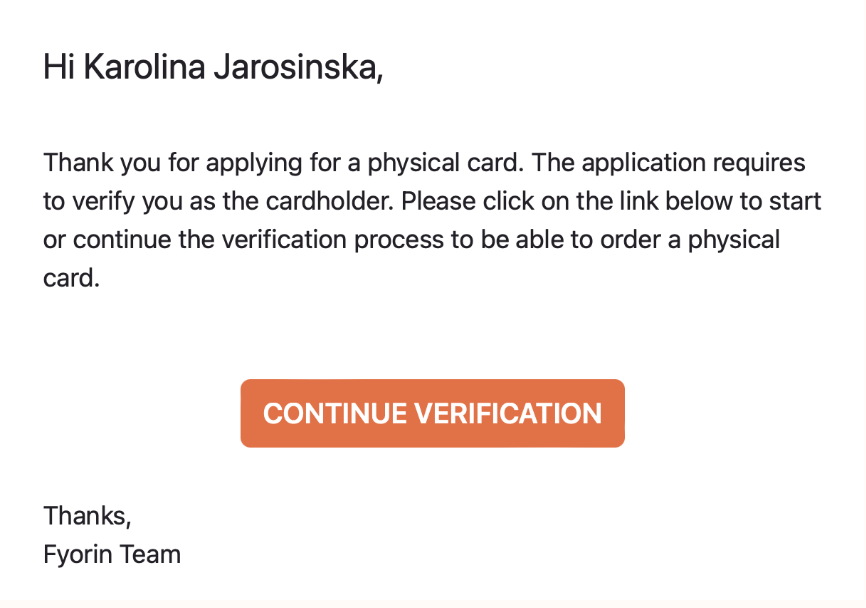Click the final word "card." of the paragraph

point(71,278)
